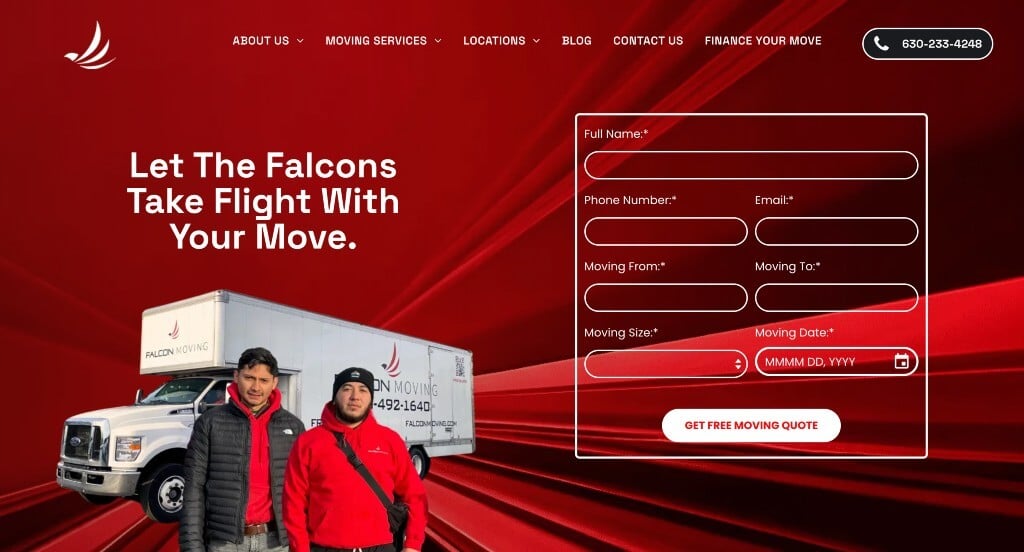Open the Locations menu item

pyautogui.click(x=502, y=41)
